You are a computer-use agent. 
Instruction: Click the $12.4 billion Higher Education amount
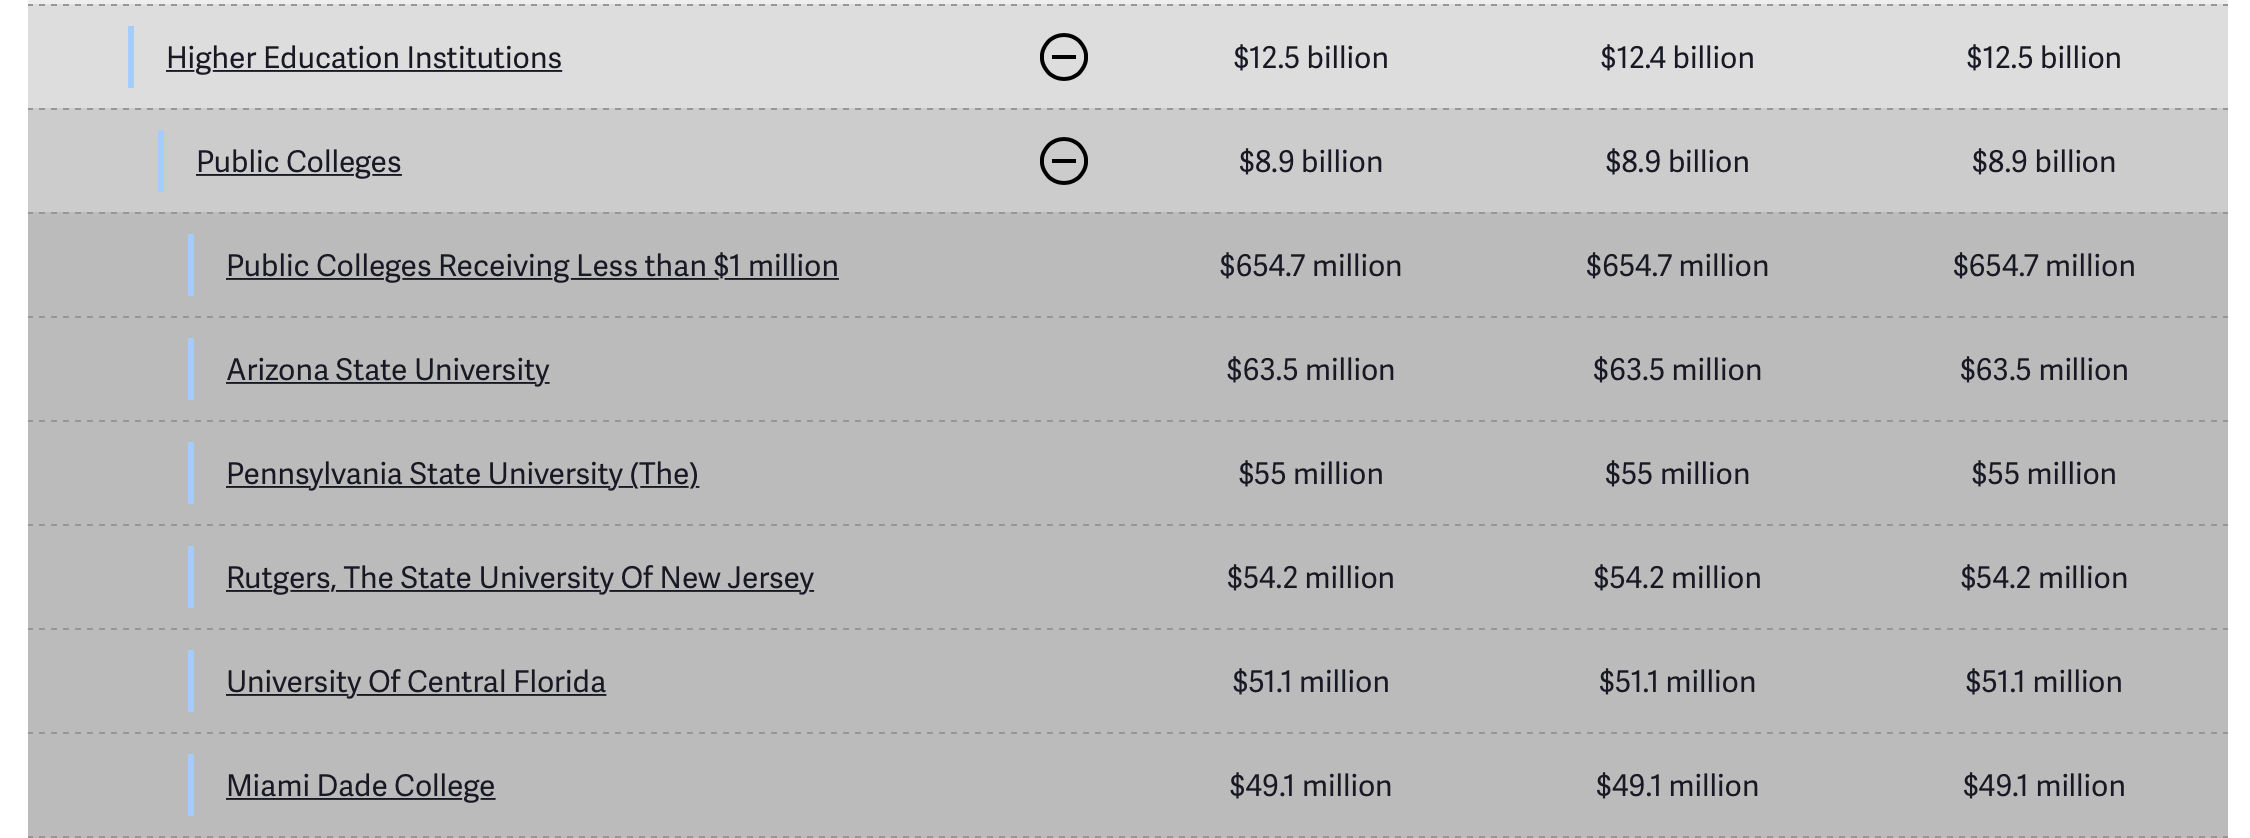(1676, 58)
